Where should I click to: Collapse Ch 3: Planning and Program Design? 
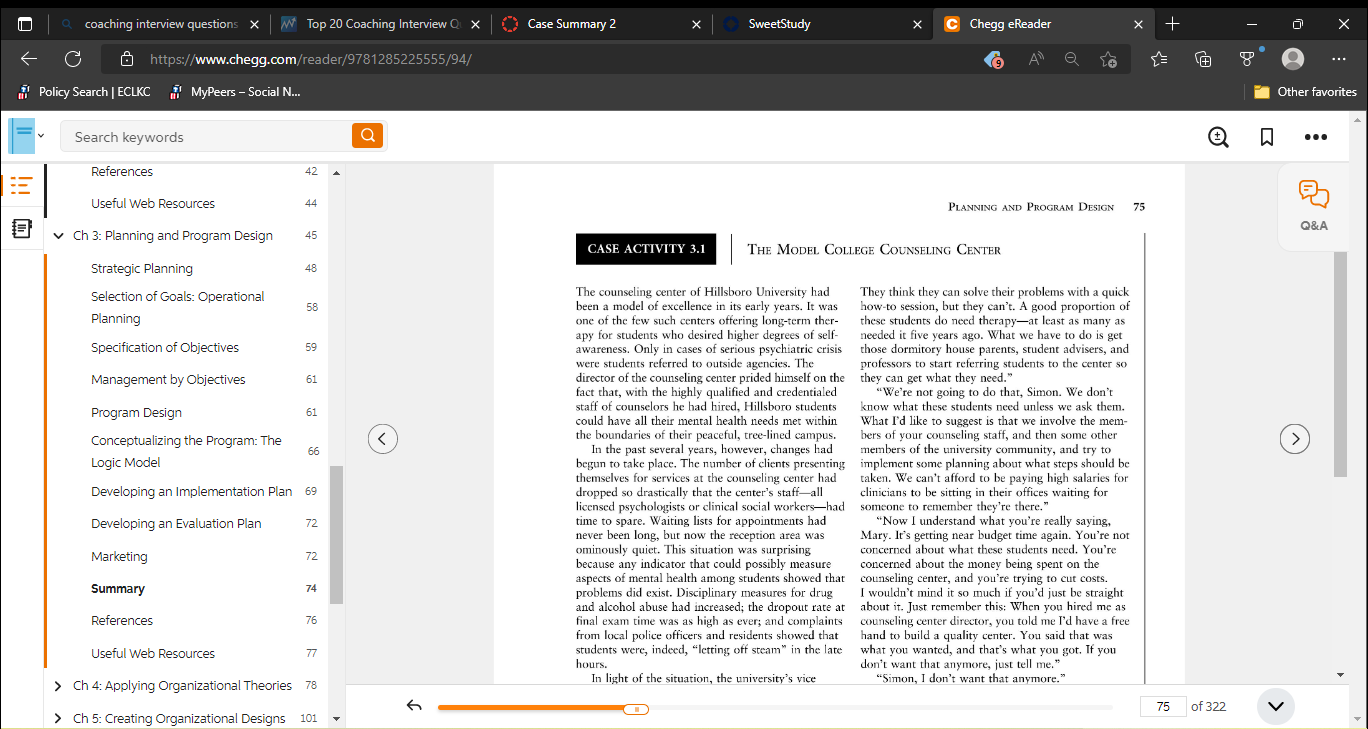59,236
